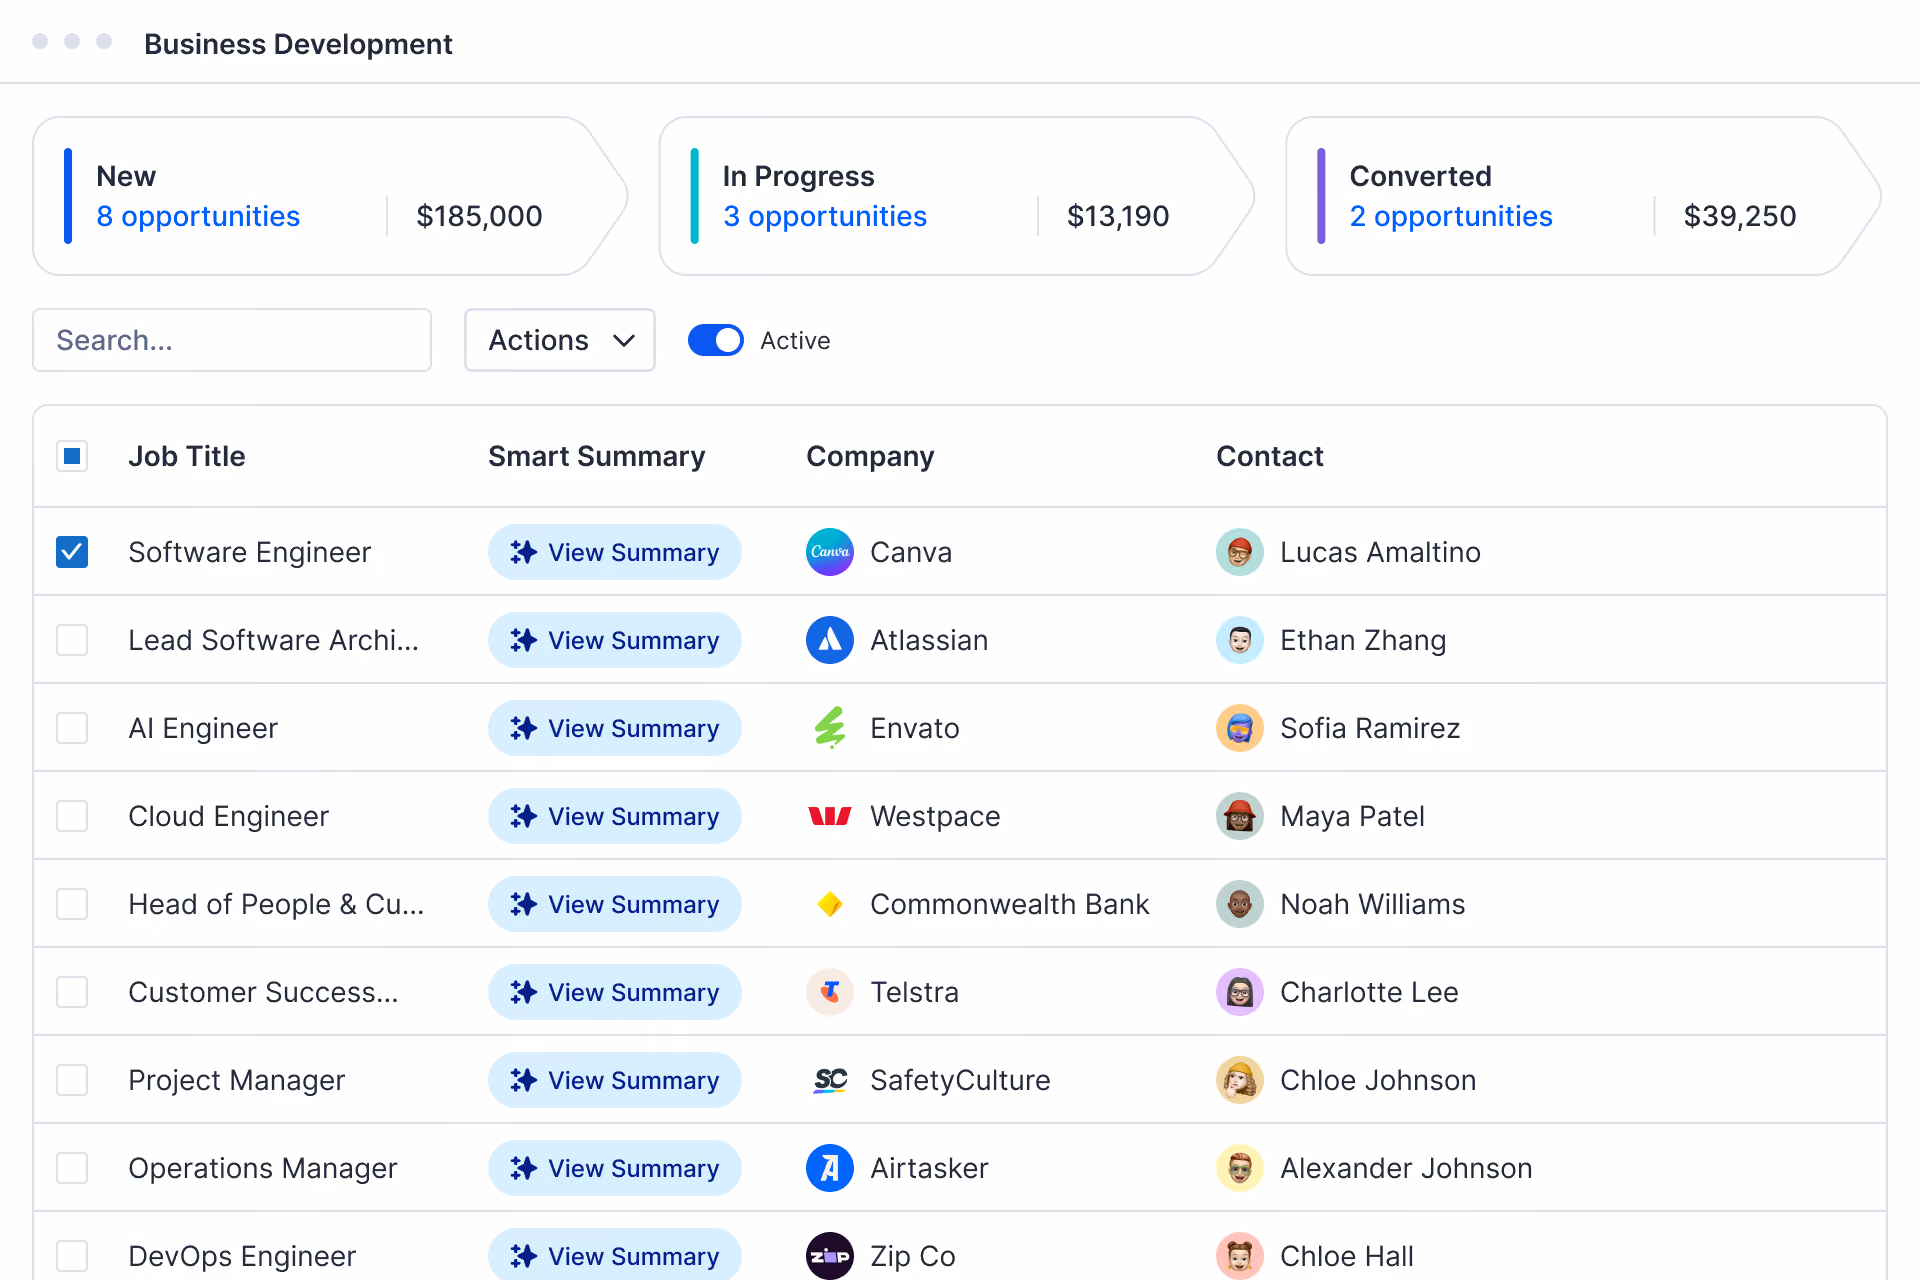Click Sofia Ramirez's avatar
This screenshot has width=1920, height=1280.
1240,728
